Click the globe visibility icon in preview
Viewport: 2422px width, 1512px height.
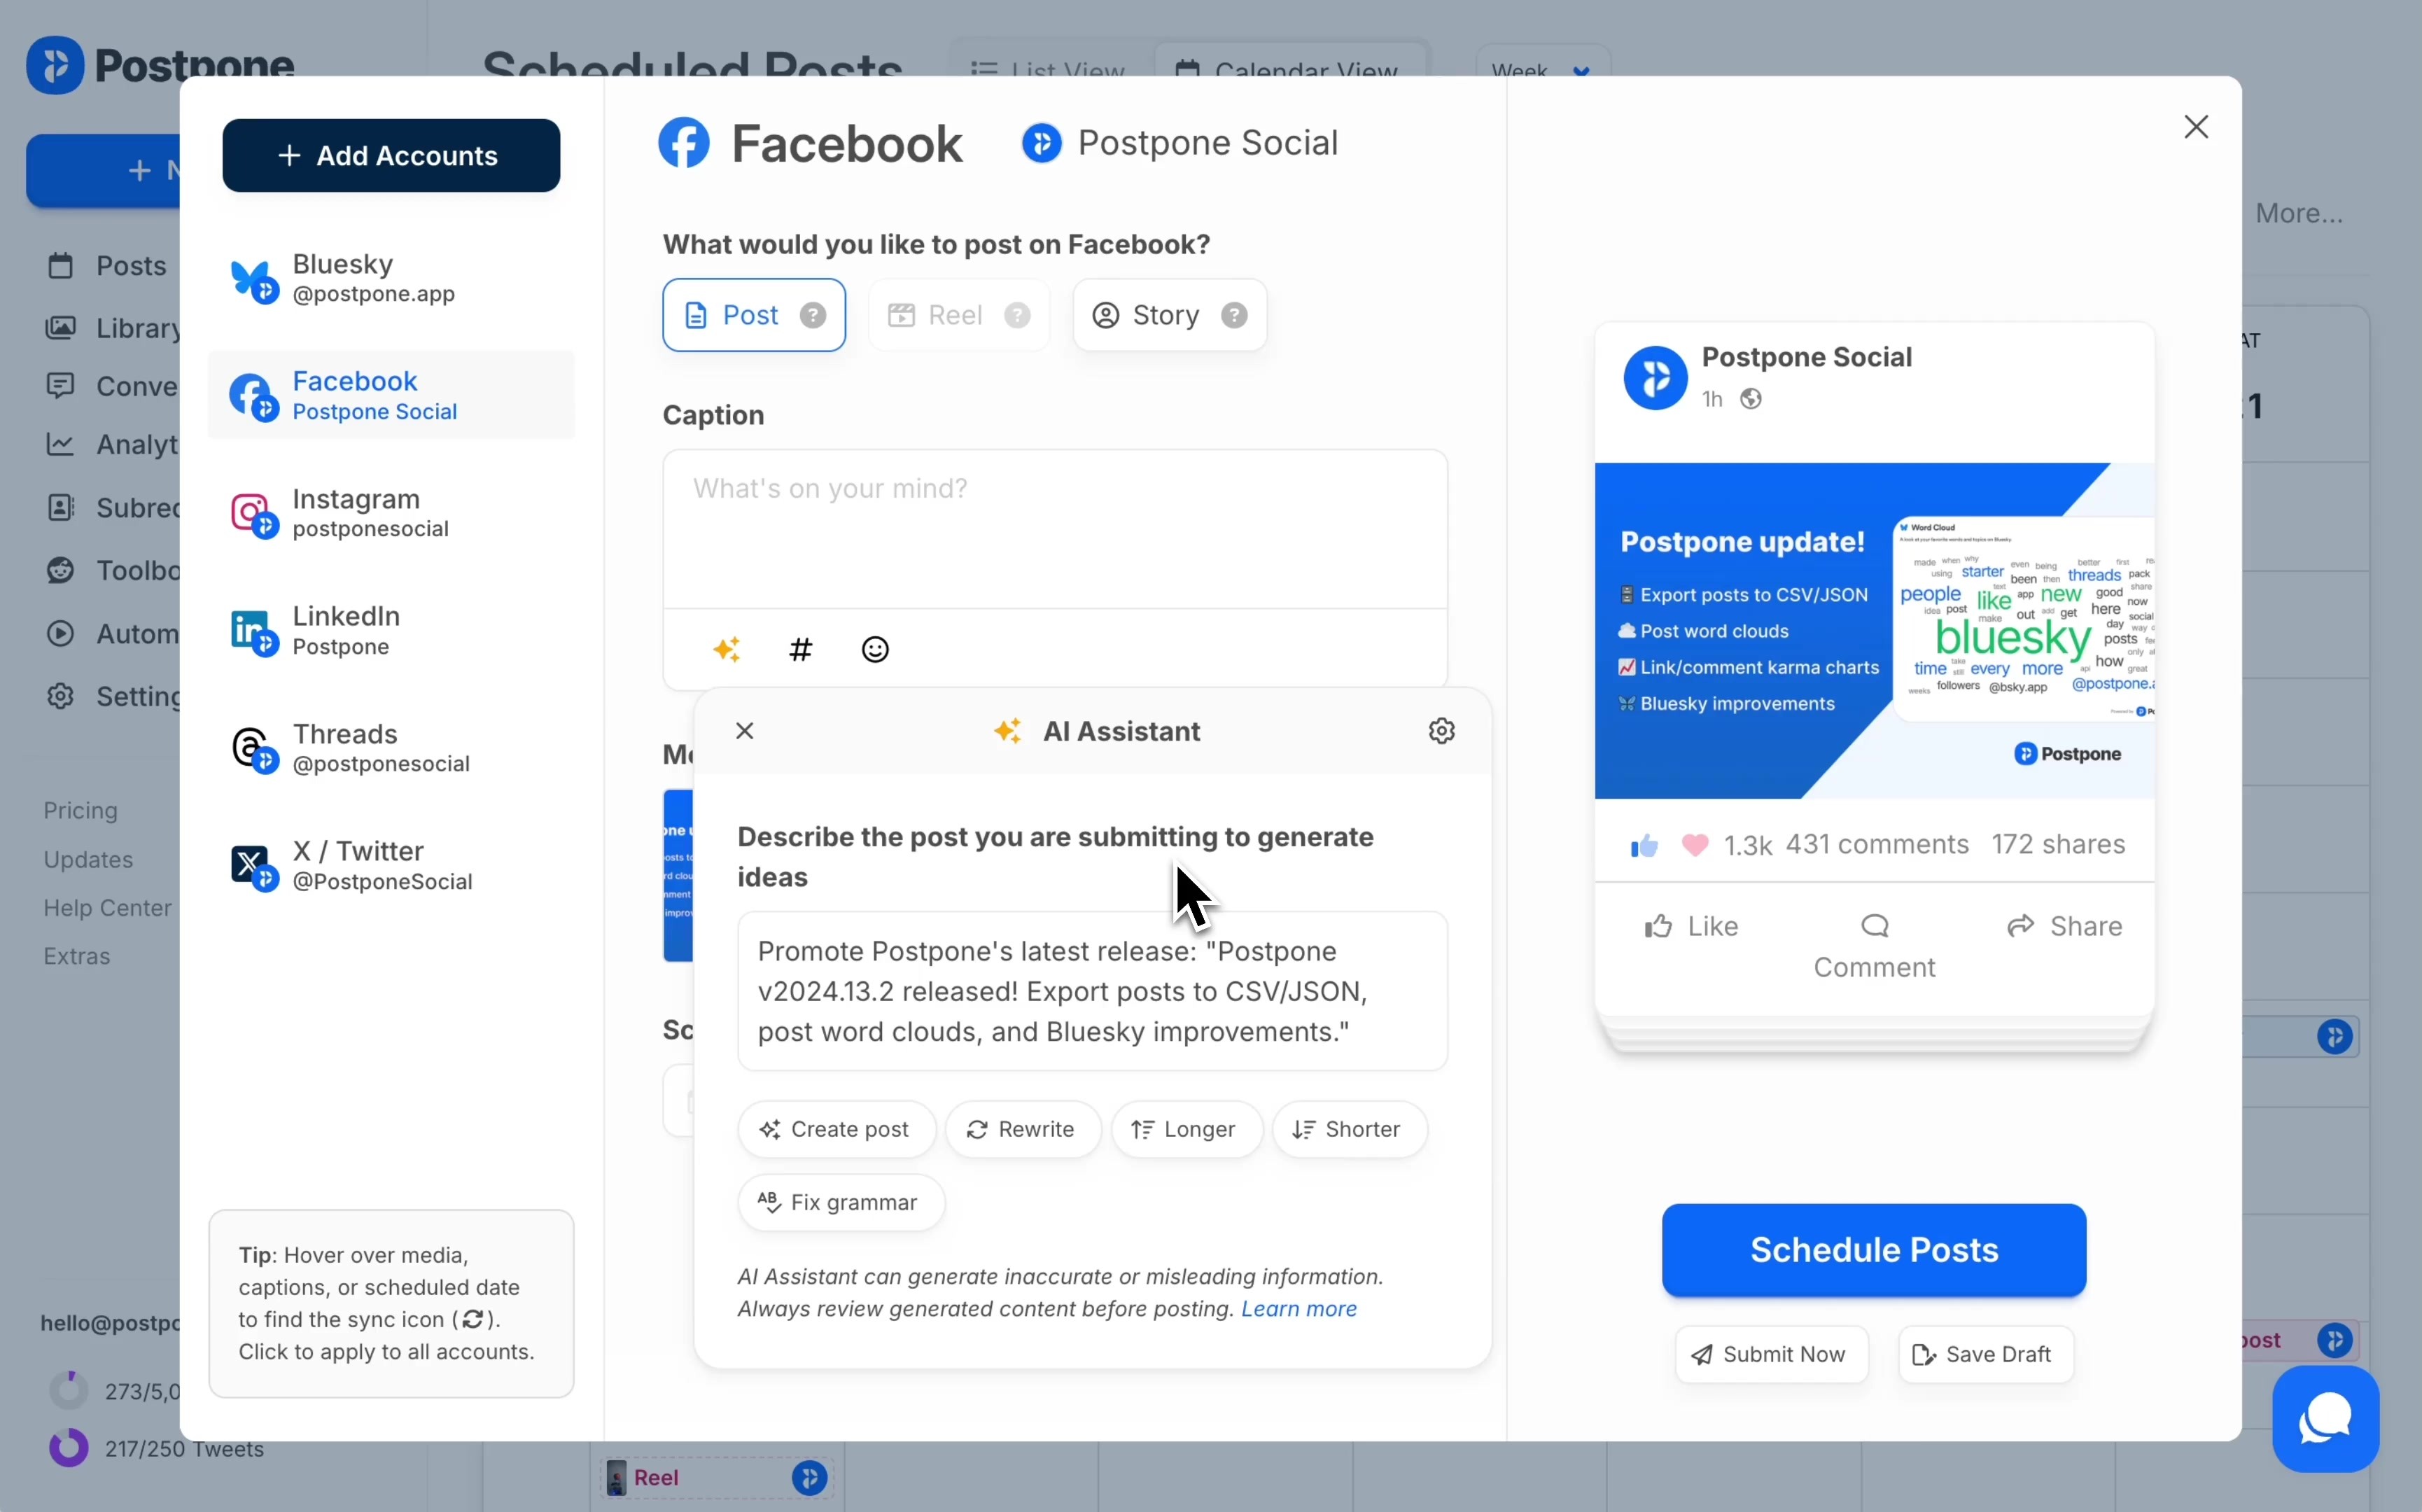1750,399
